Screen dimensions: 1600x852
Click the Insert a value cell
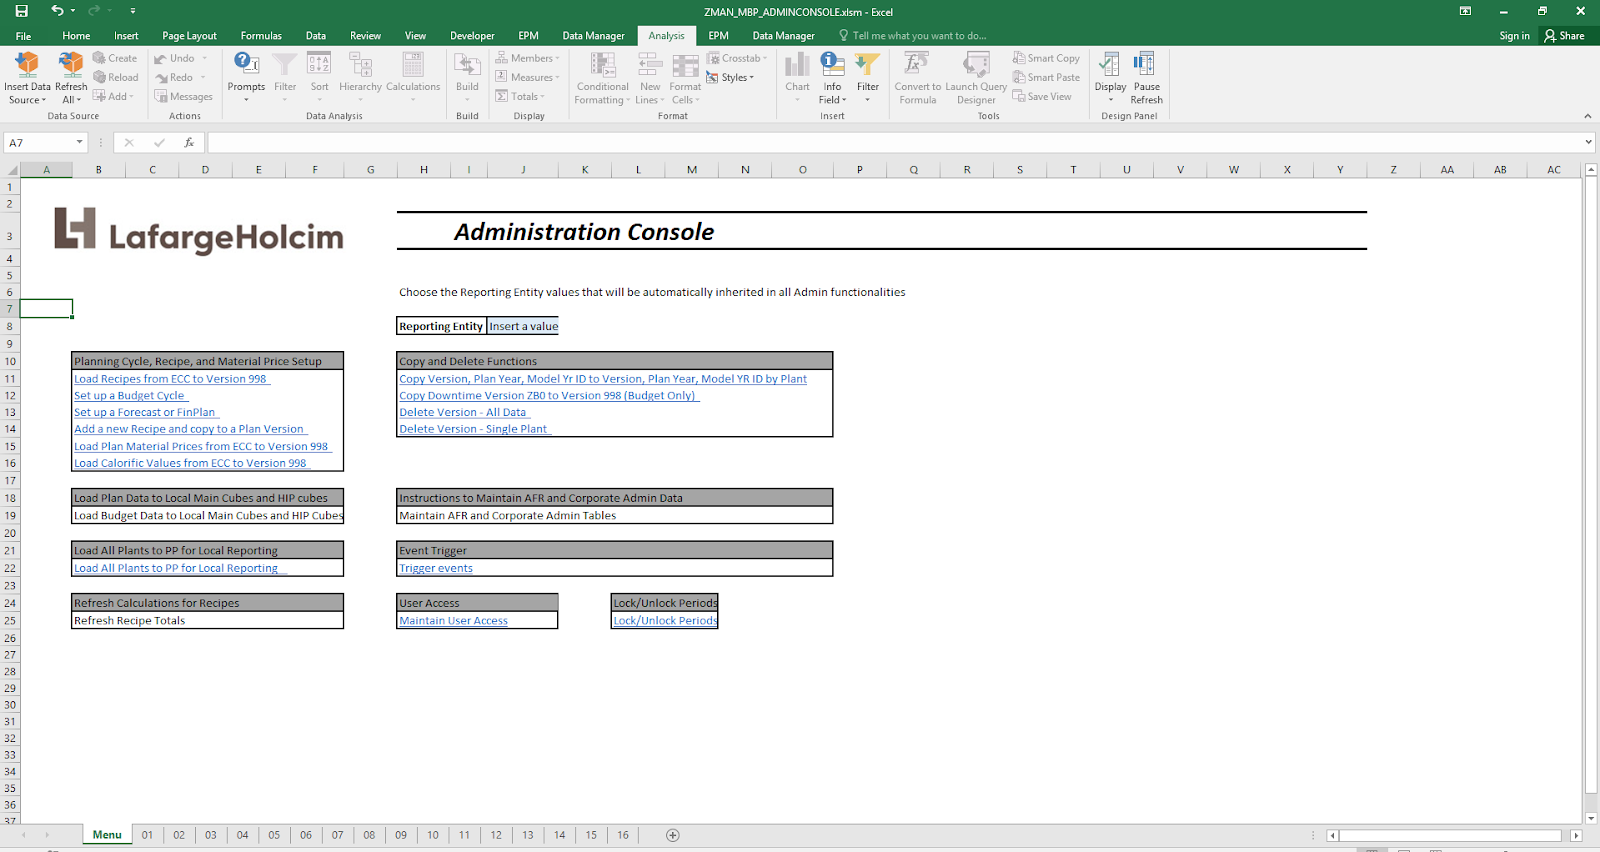pos(523,326)
